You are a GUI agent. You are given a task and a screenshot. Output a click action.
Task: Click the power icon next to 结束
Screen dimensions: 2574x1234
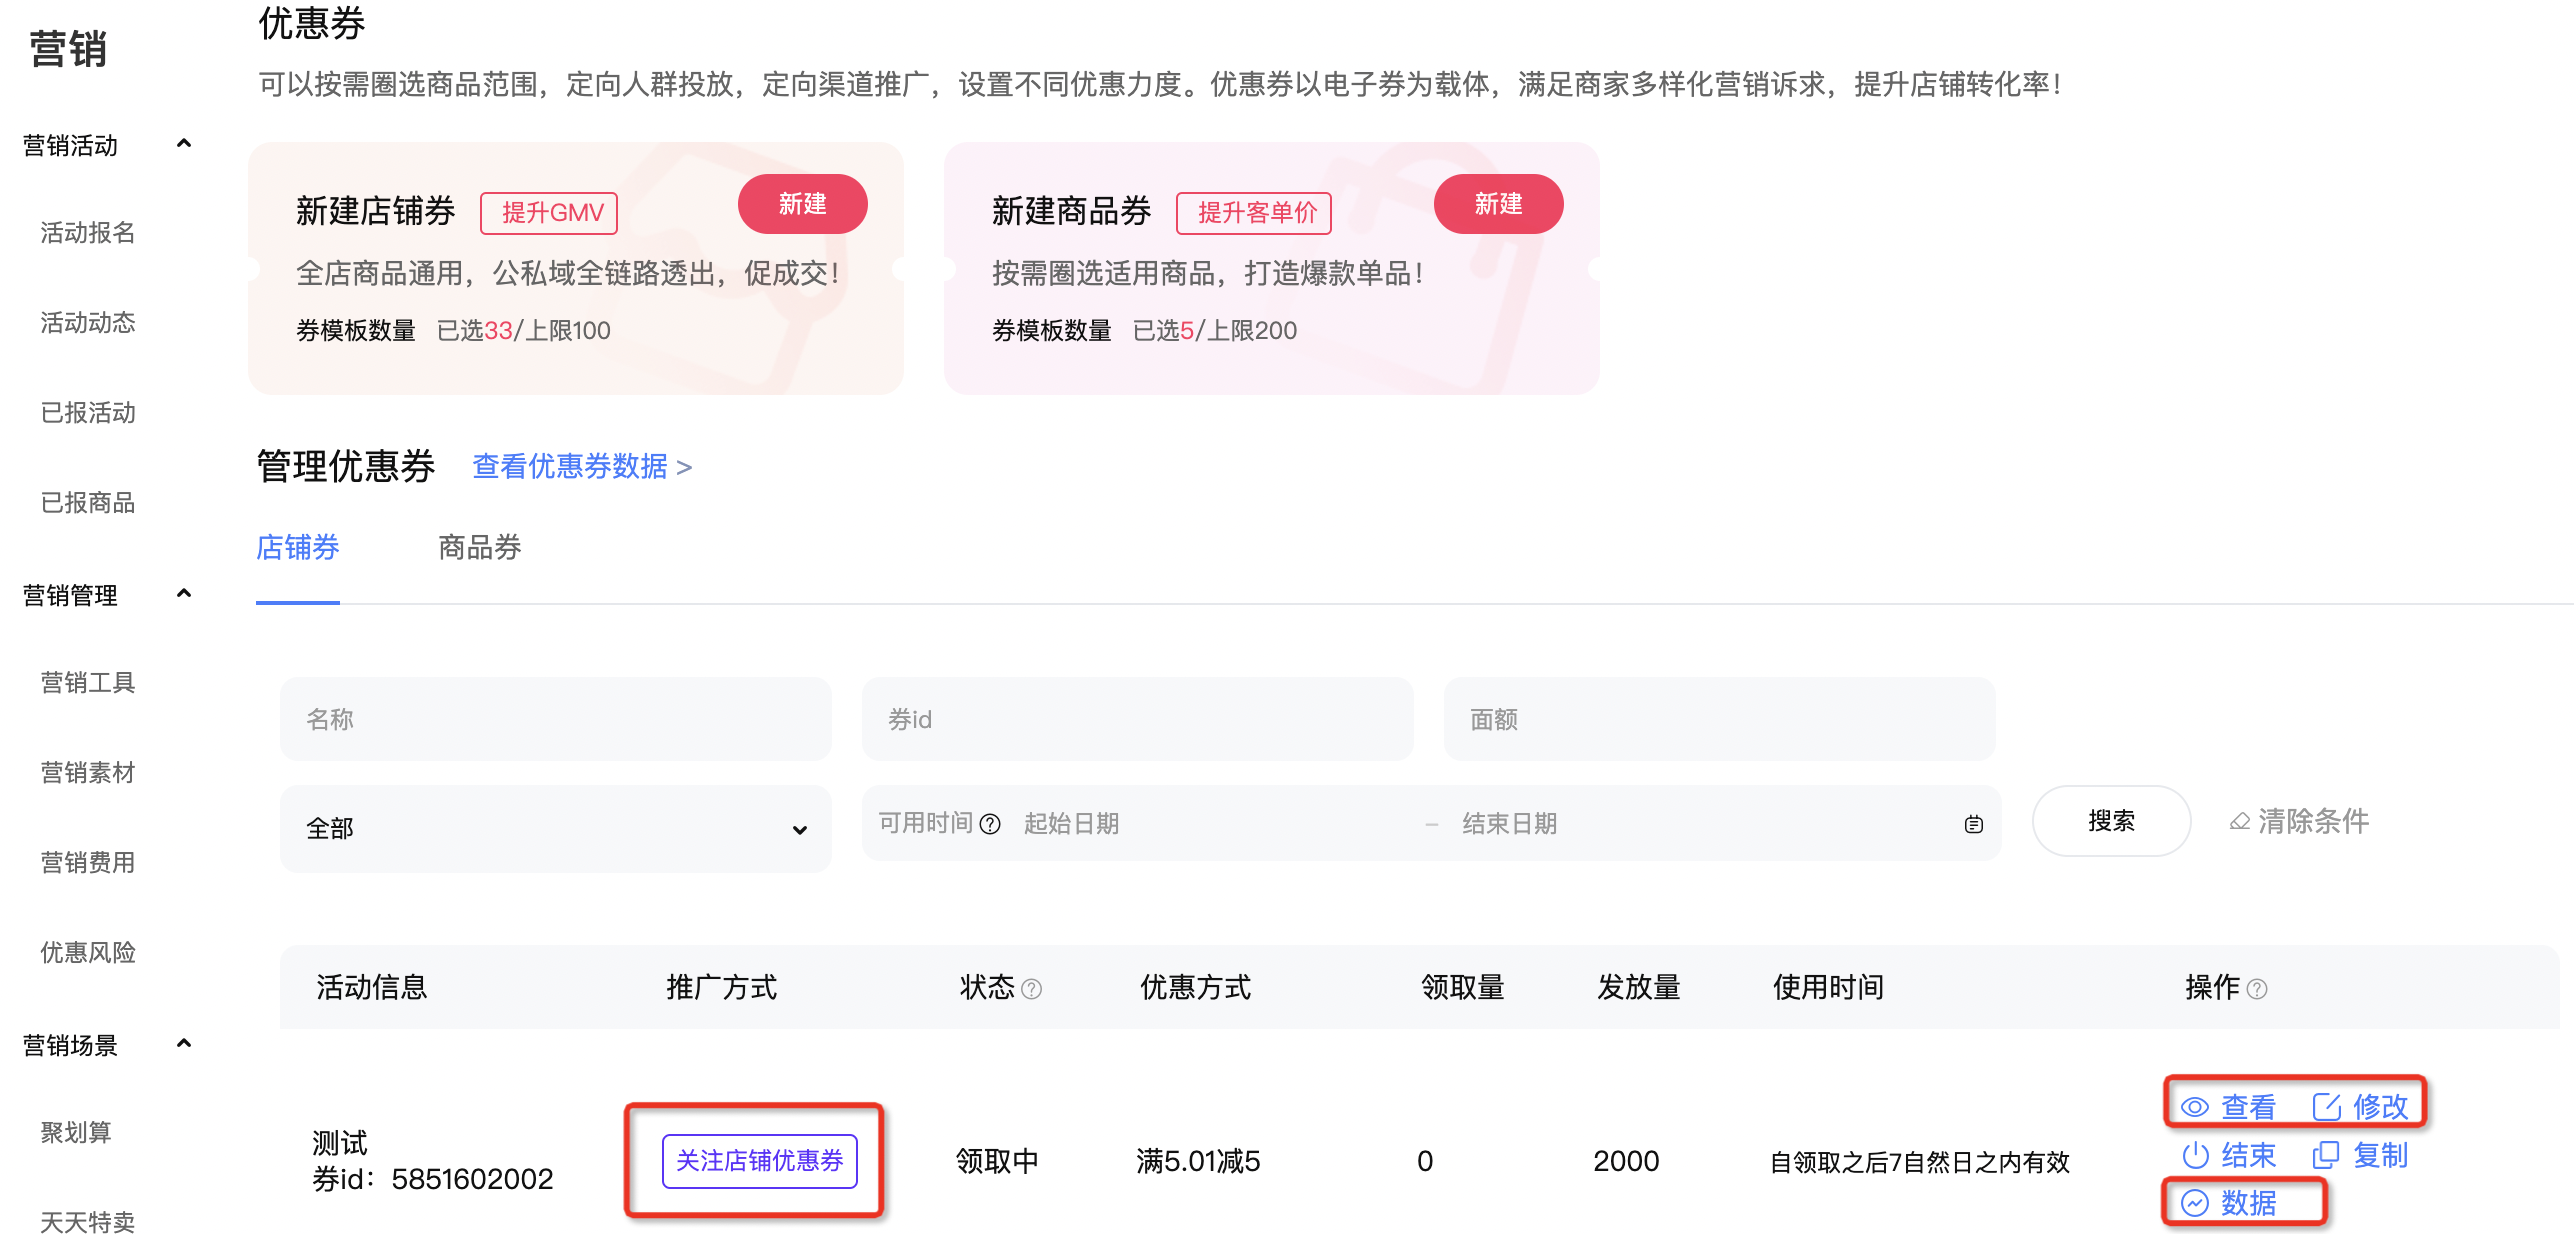(2195, 1155)
